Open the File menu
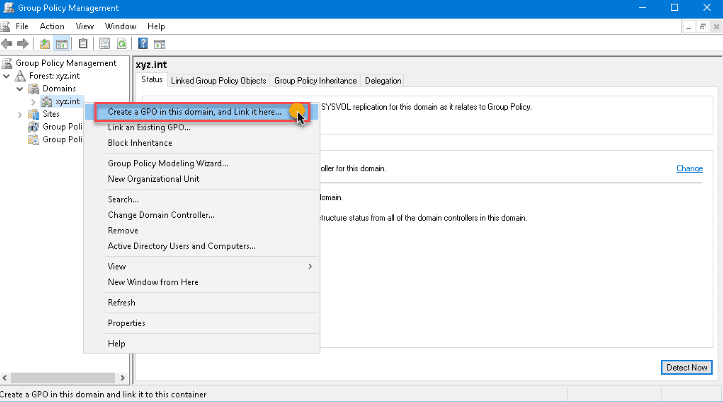The image size is (723, 402). pos(22,26)
